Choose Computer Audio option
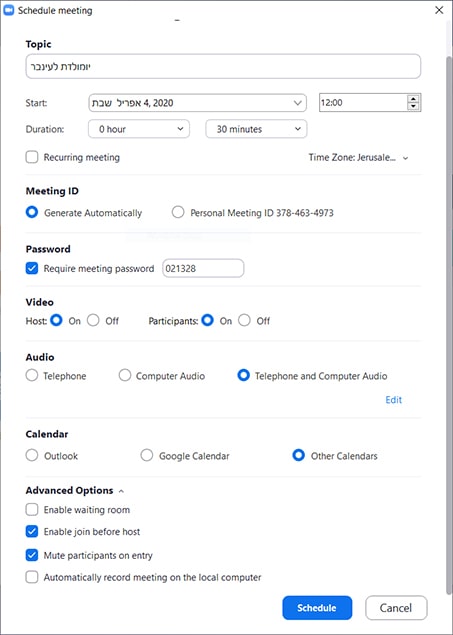453x635 pixels. tap(125, 375)
